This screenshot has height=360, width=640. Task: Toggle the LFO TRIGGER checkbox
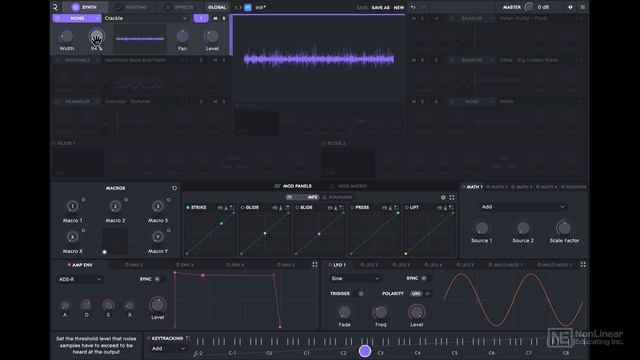coord(360,293)
